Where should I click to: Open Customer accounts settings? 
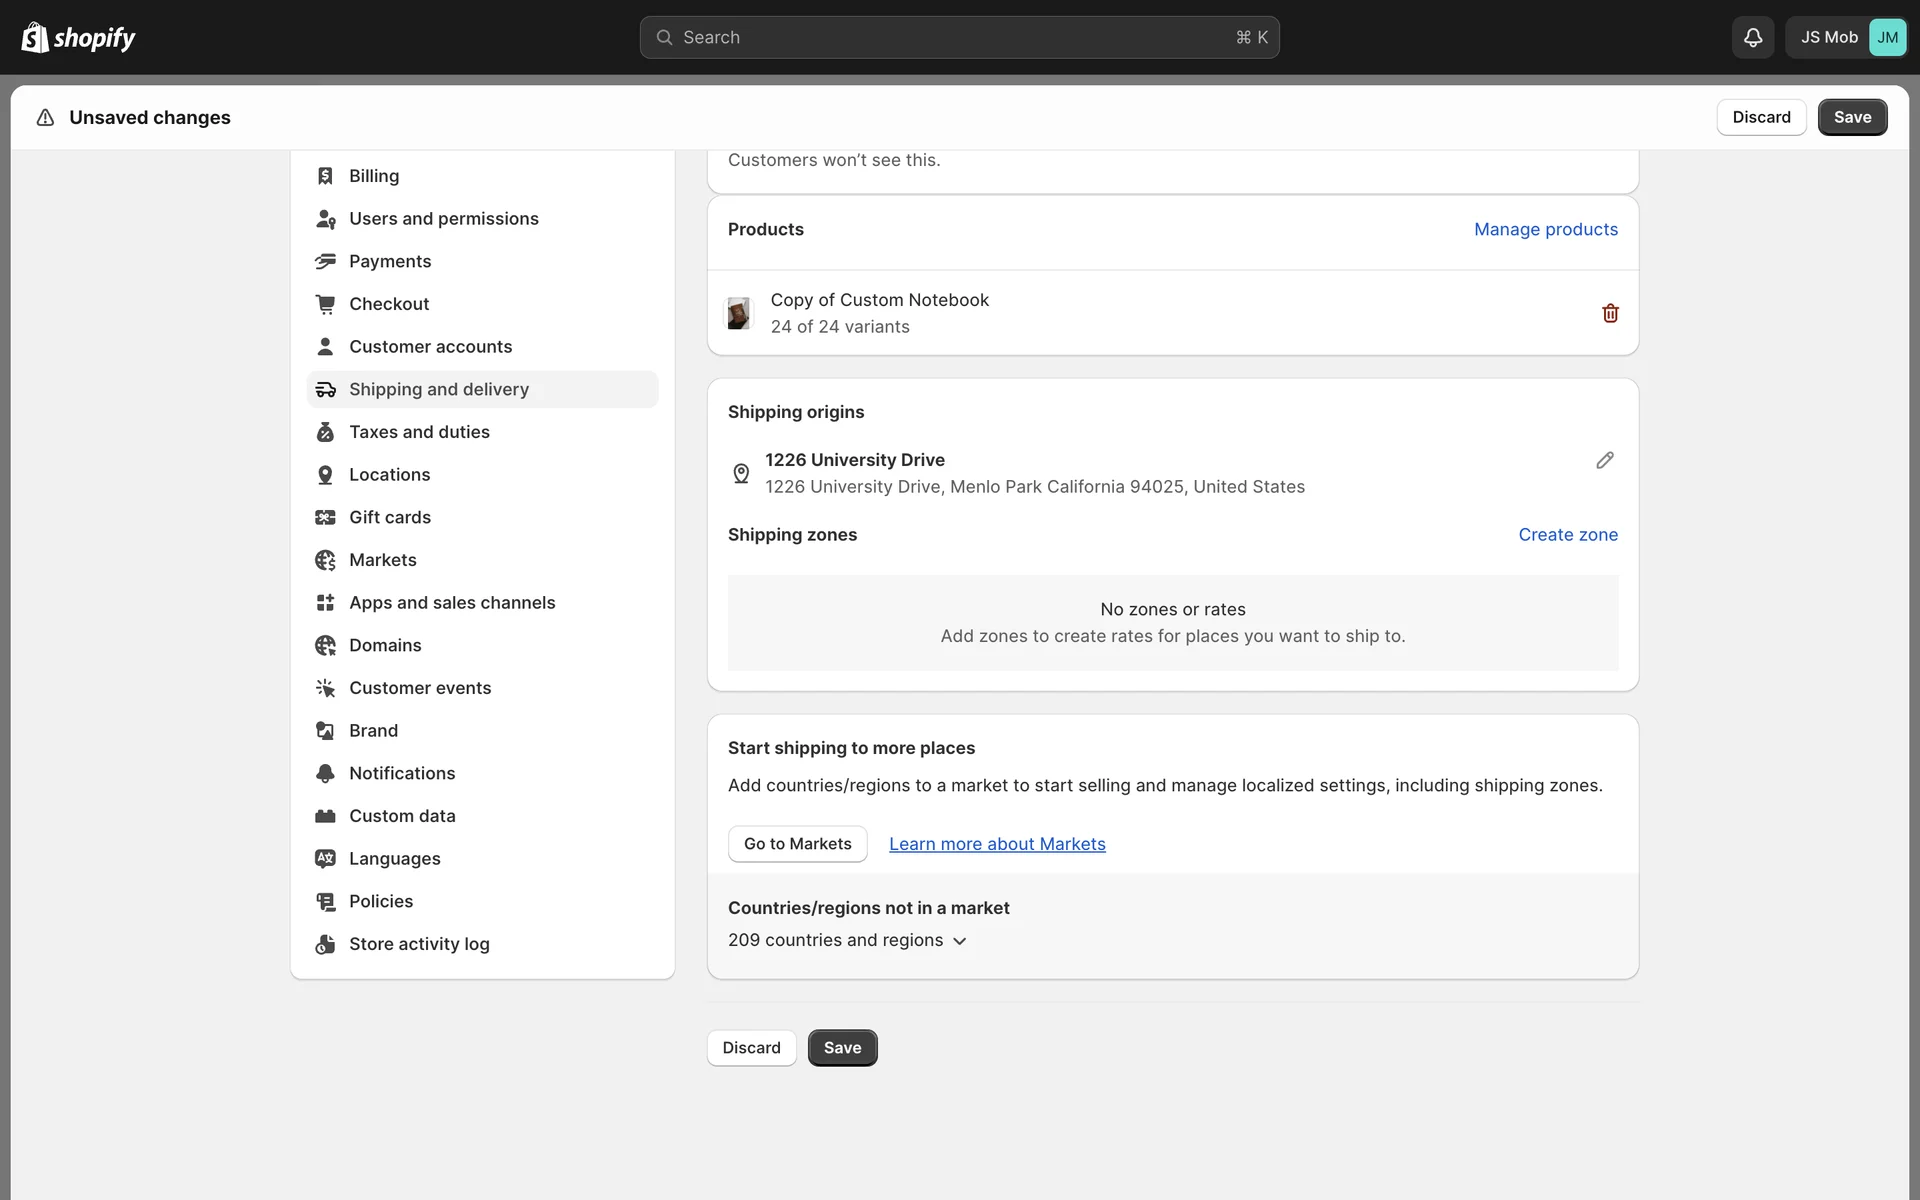coord(430,347)
